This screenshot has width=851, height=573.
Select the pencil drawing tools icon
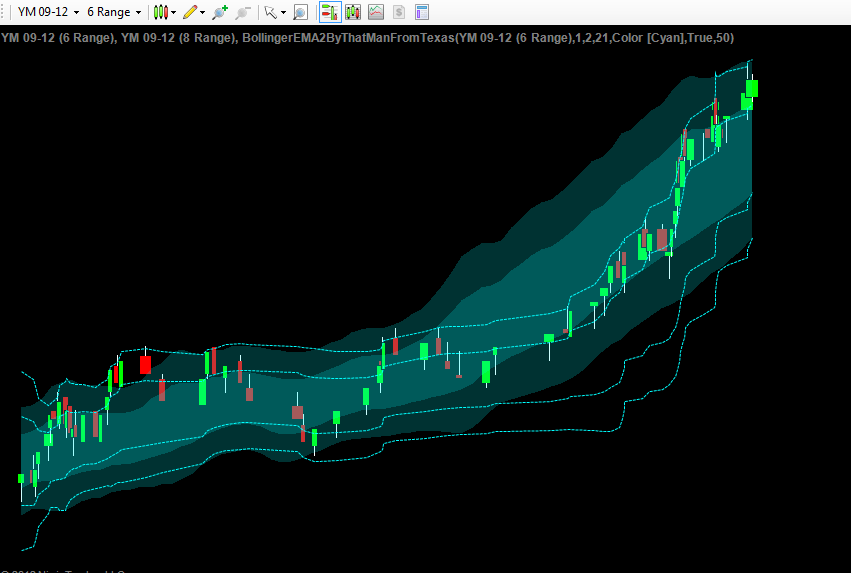pyautogui.click(x=189, y=12)
